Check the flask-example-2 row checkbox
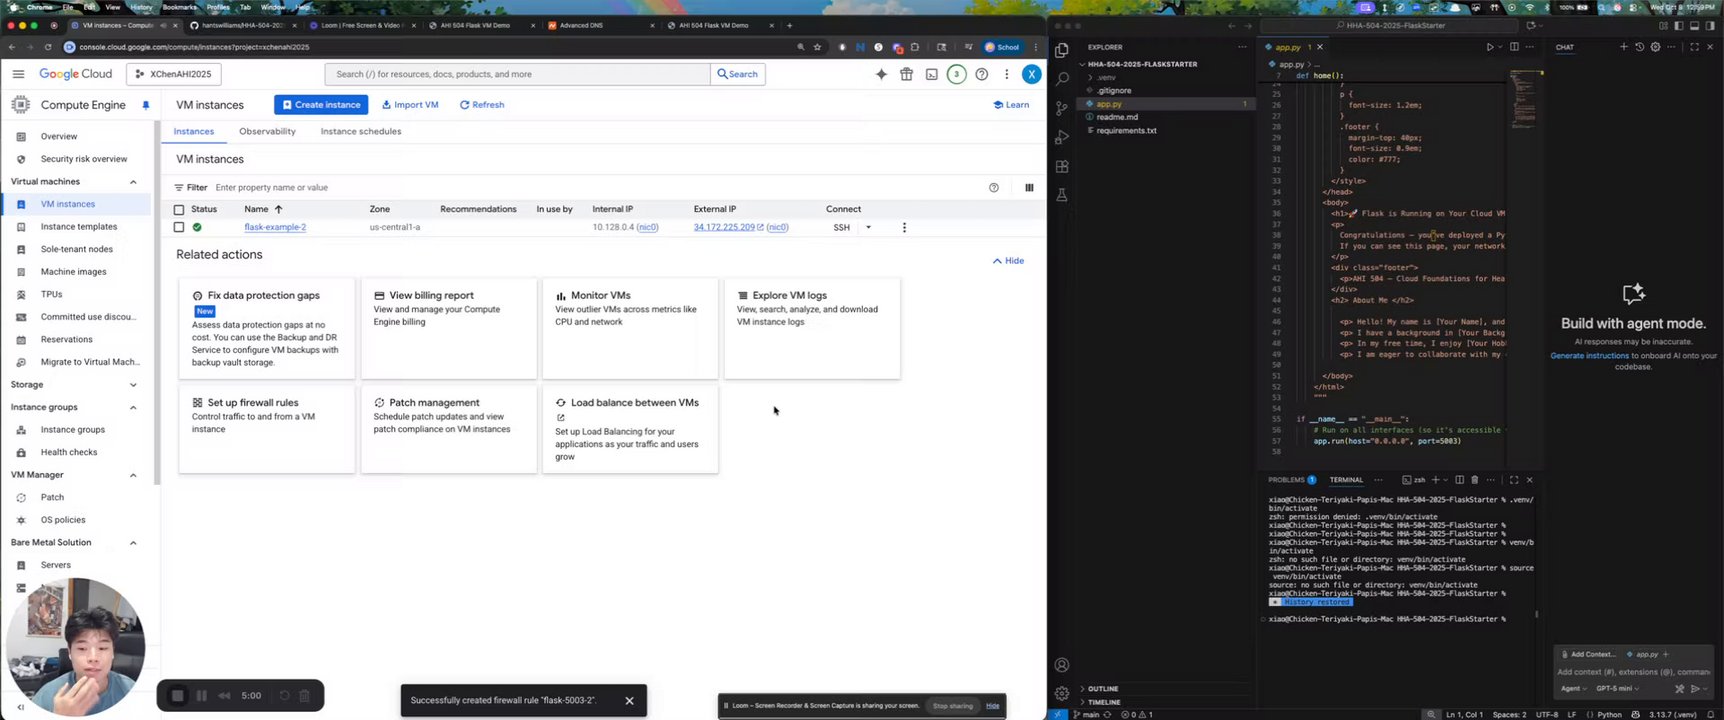Viewport: 1724px width, 720px height. (179, 227)
